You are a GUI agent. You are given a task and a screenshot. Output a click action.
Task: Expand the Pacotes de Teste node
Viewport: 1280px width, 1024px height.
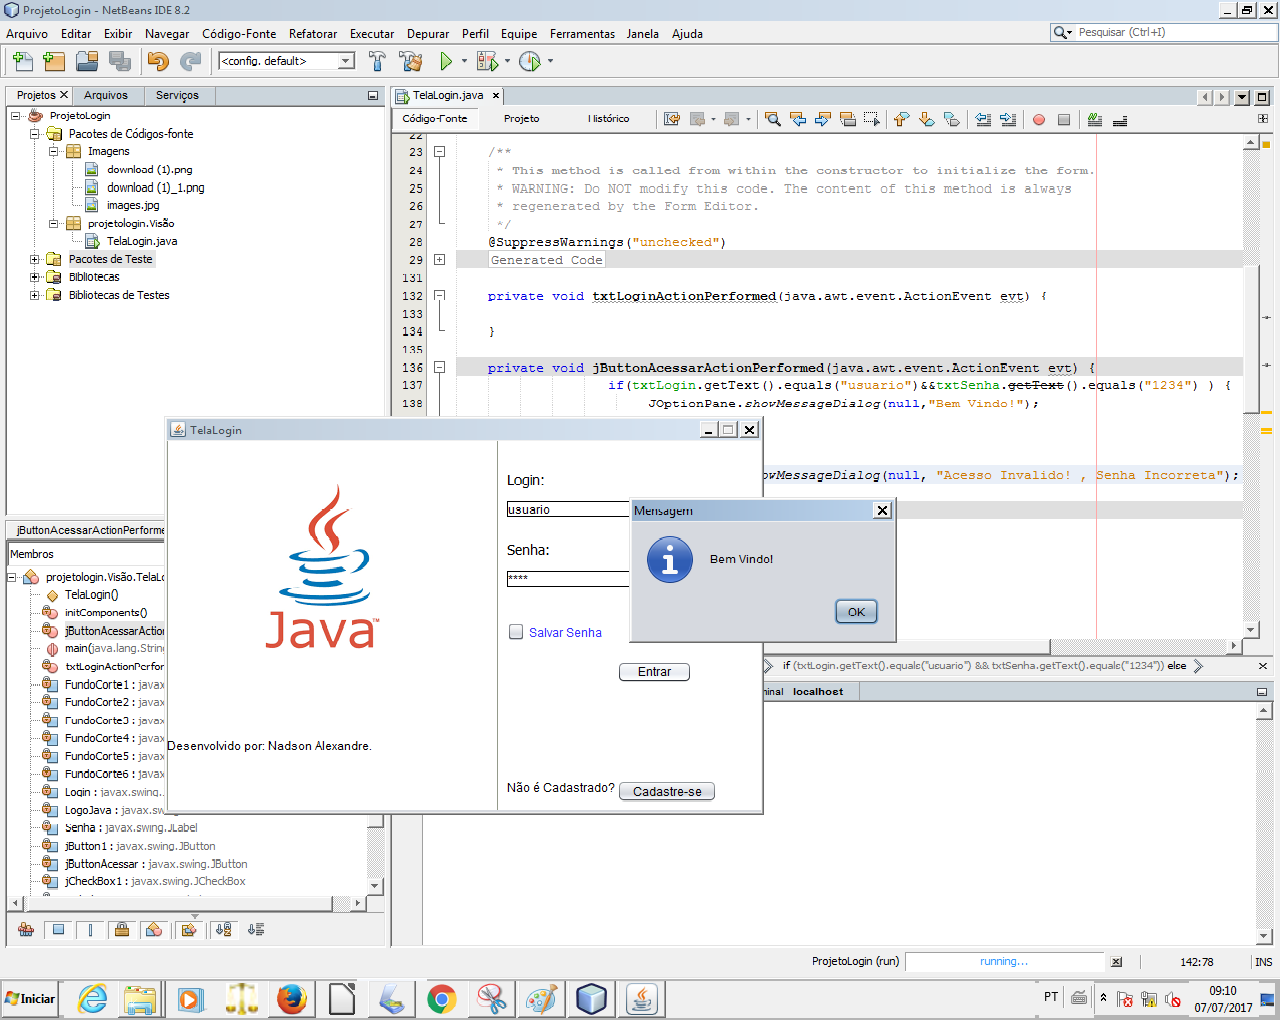point(35,259)
